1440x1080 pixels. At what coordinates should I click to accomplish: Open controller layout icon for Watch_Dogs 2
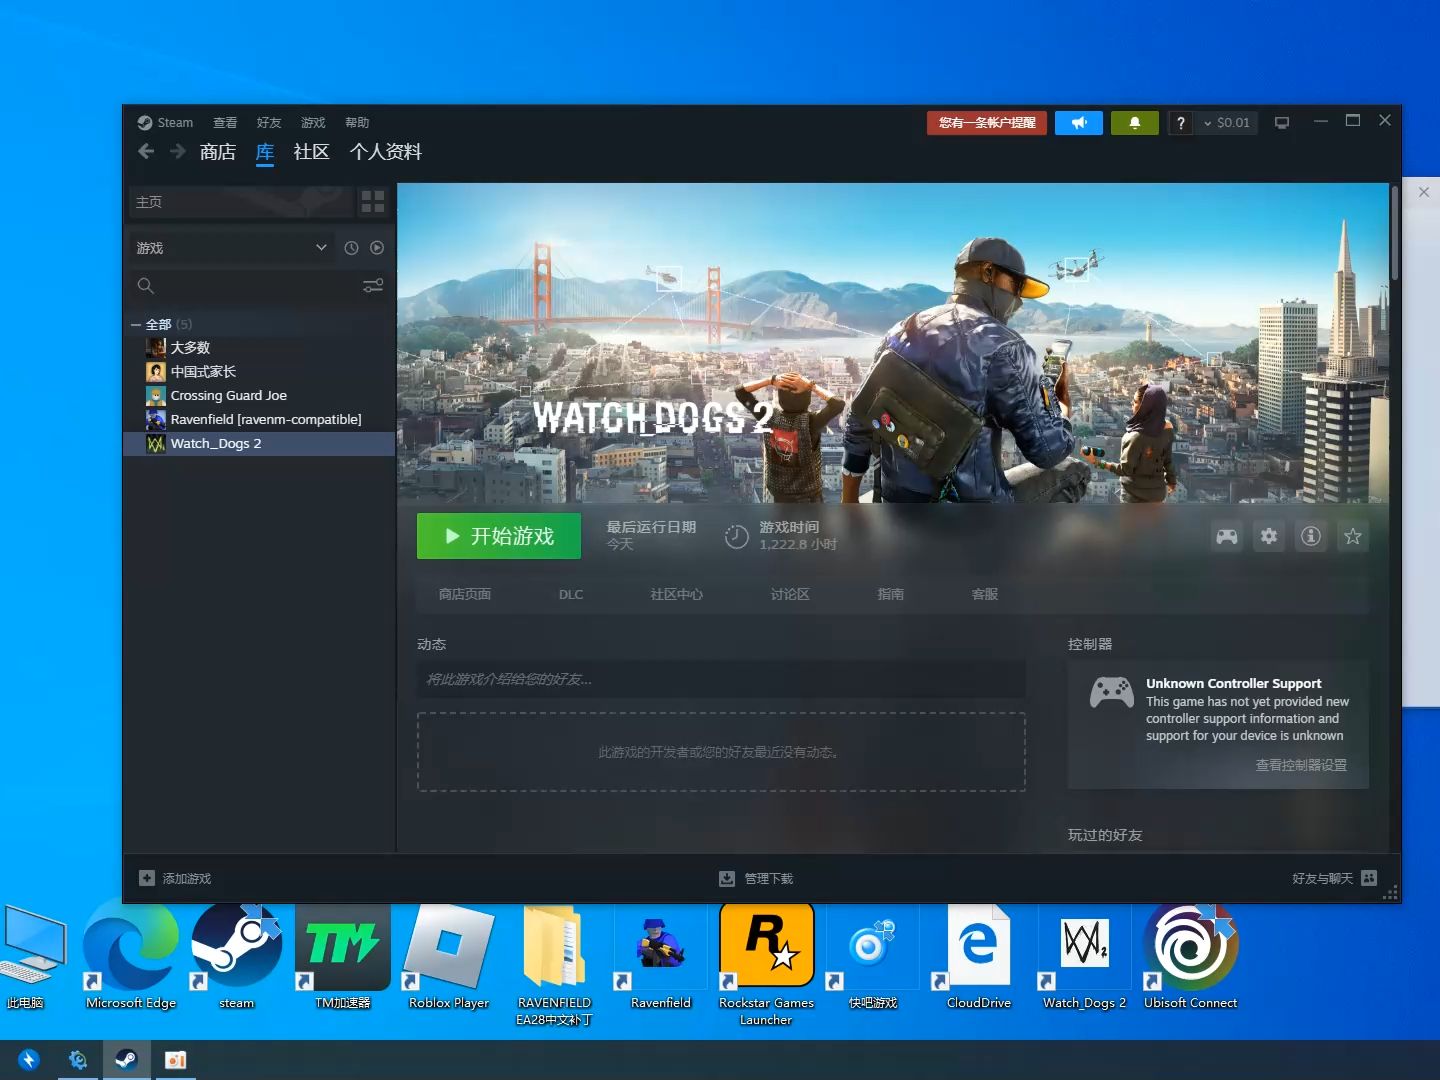tap(1227, 537)
